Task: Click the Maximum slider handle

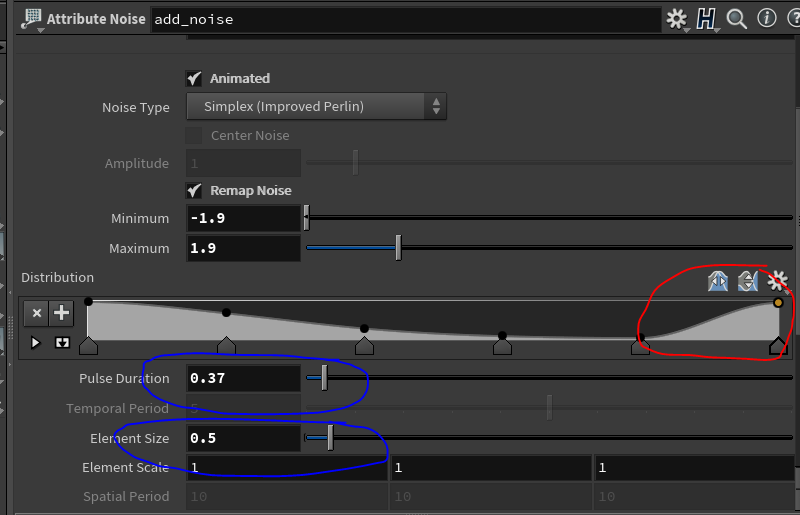Action: 398,248
